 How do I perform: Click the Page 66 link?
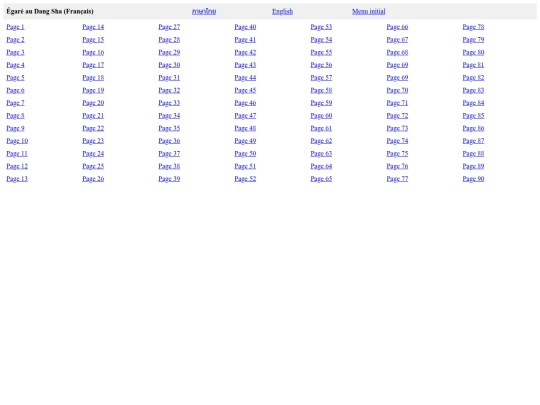tap(397, 27)
